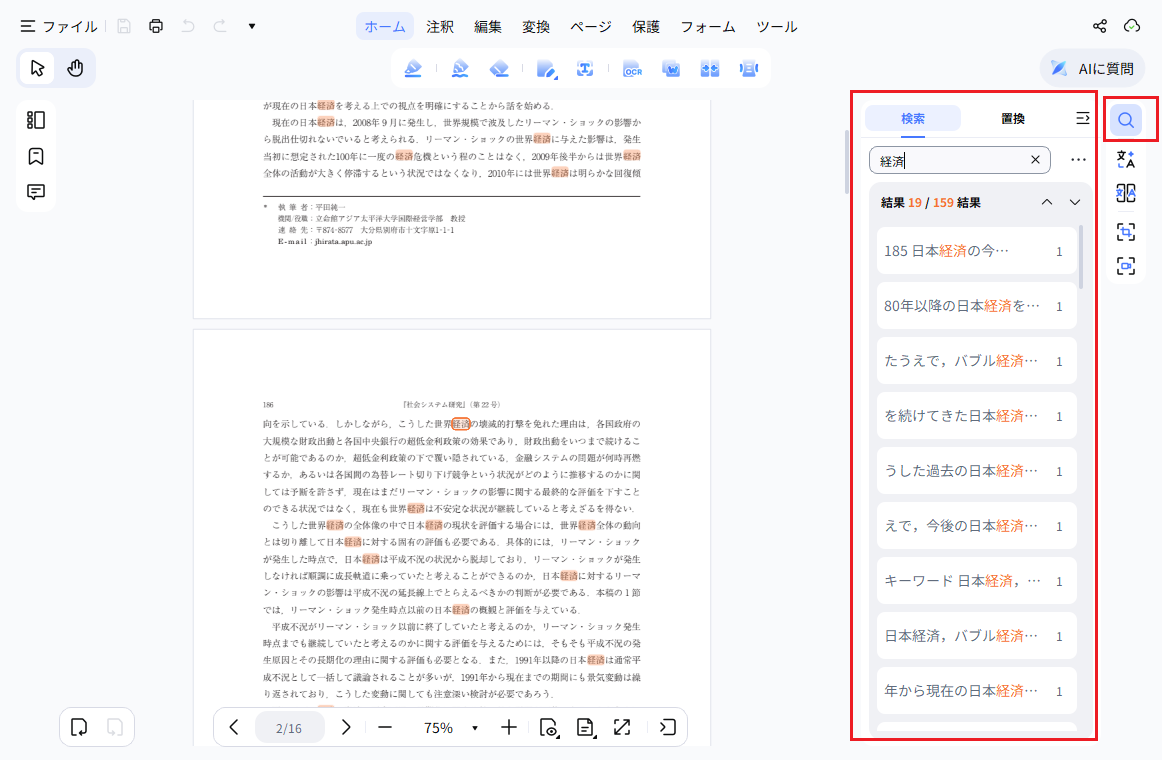
Task: Click the cloud upload icon
Action: point(1132,27)
